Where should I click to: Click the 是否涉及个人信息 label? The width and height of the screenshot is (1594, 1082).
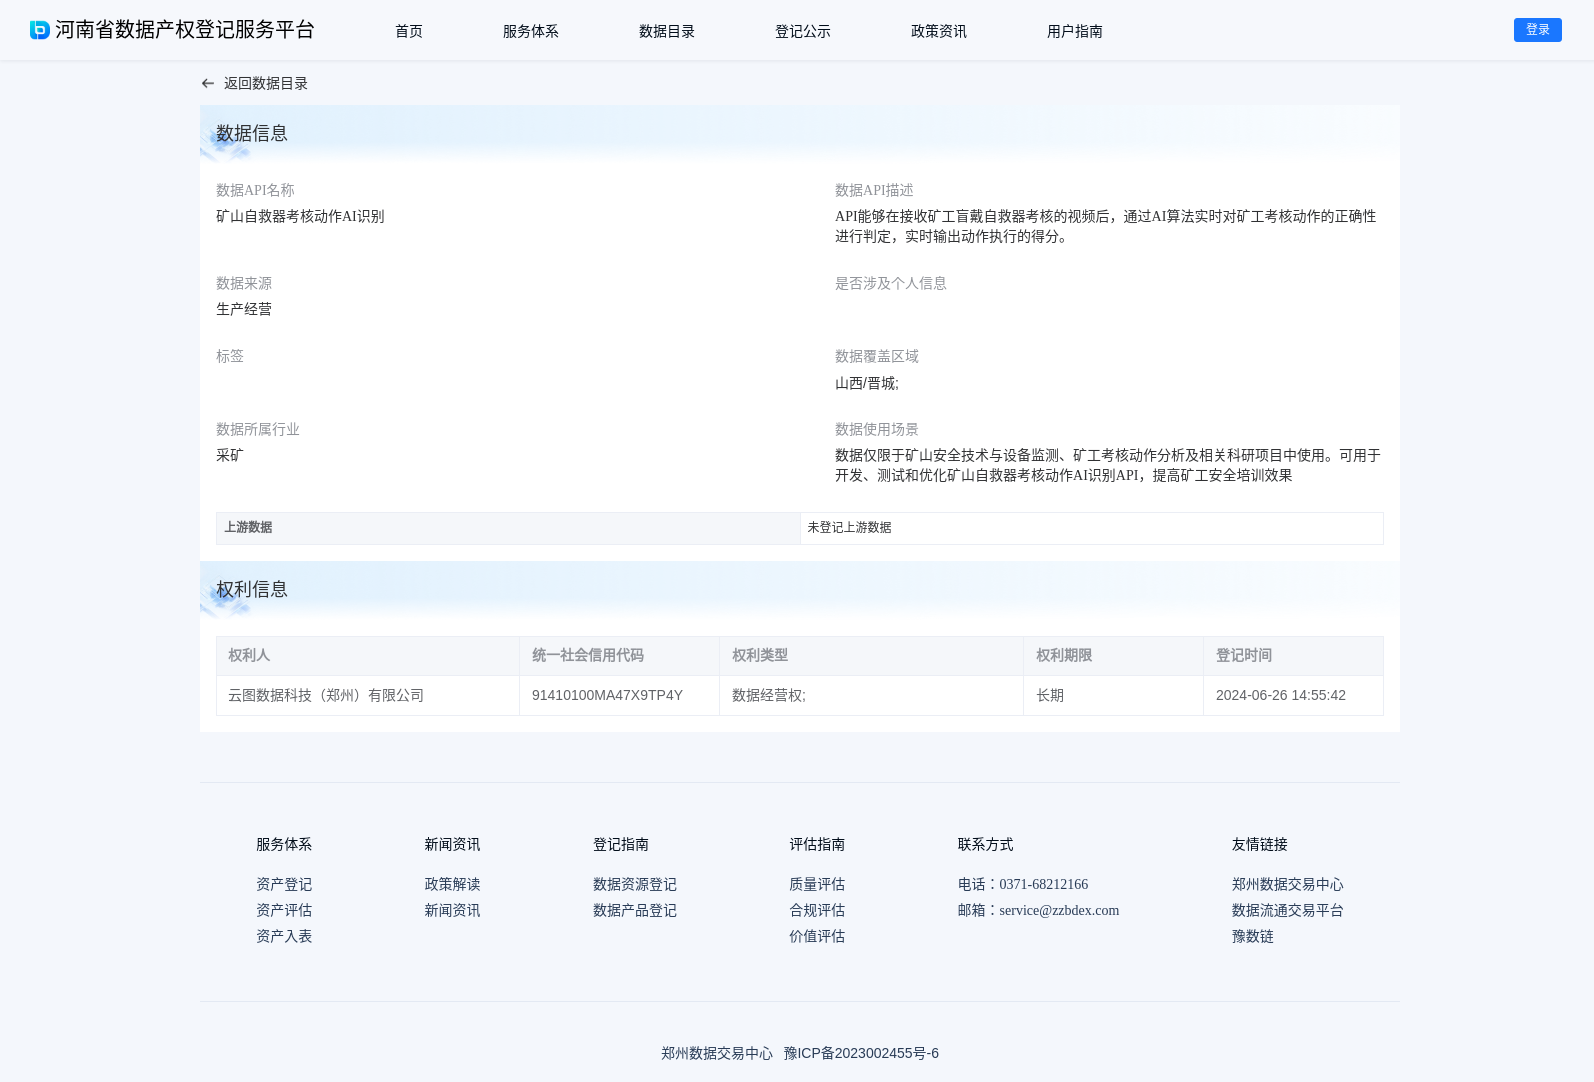pyautogui.click(x=891, y=283)
